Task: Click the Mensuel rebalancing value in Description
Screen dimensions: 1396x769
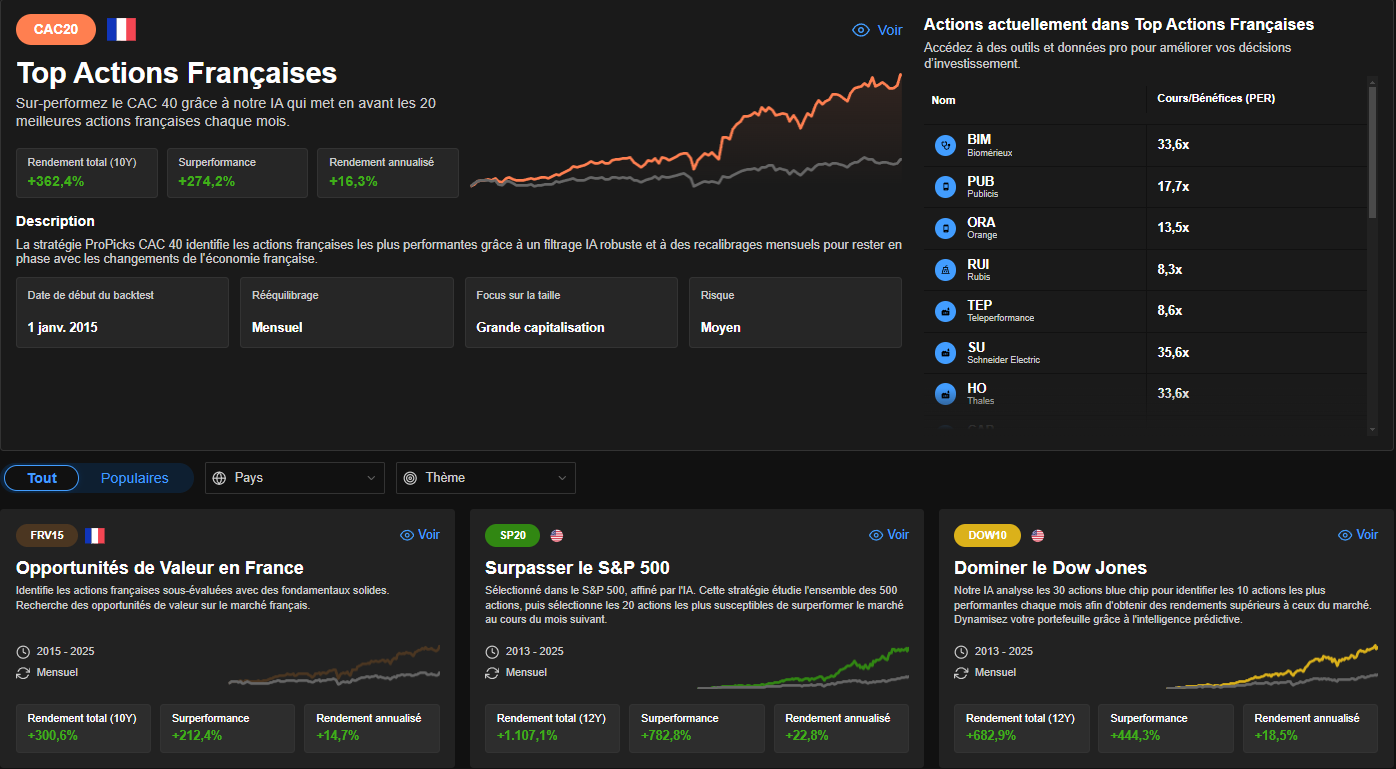Action: pos(277,328)
